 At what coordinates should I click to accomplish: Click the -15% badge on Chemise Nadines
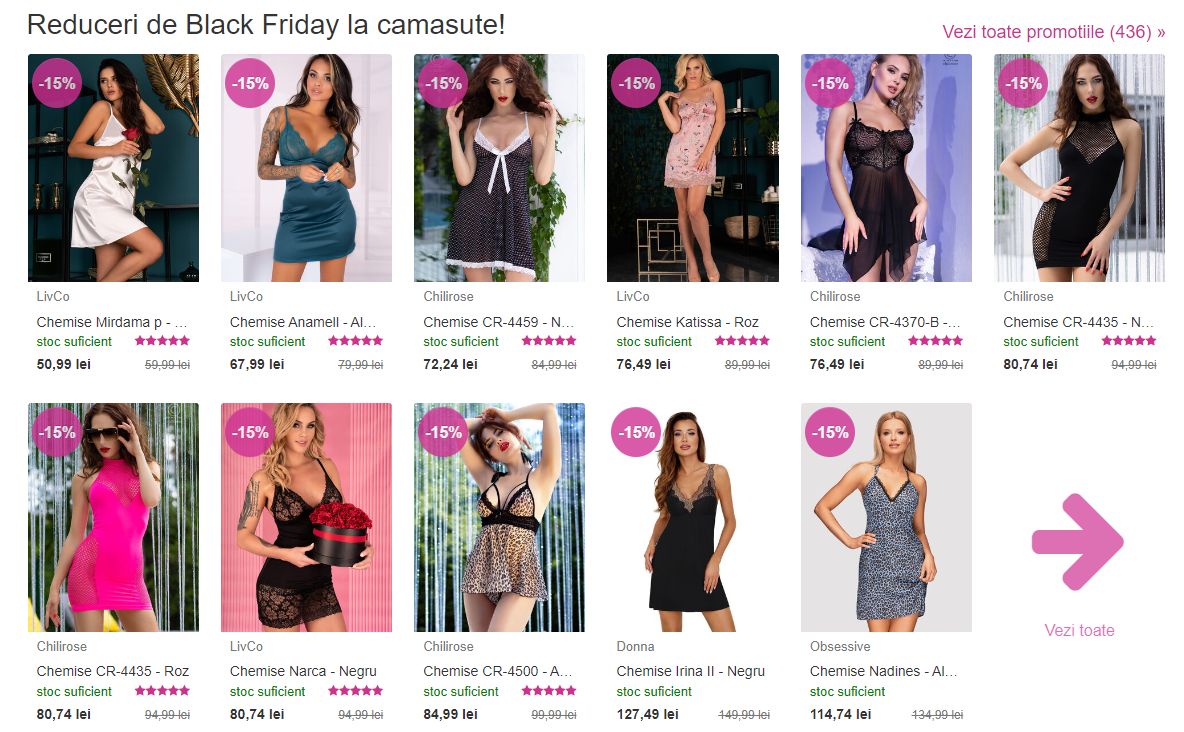point(830,432)
